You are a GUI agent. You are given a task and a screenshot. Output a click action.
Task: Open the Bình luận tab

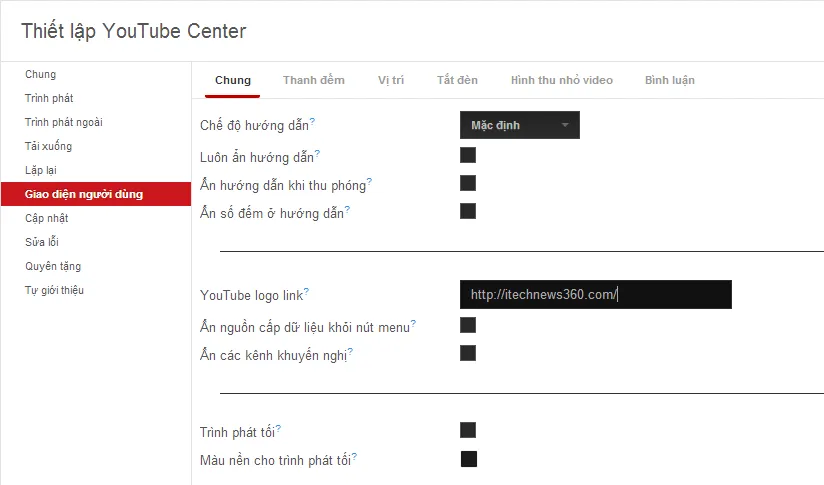(670, 80)
